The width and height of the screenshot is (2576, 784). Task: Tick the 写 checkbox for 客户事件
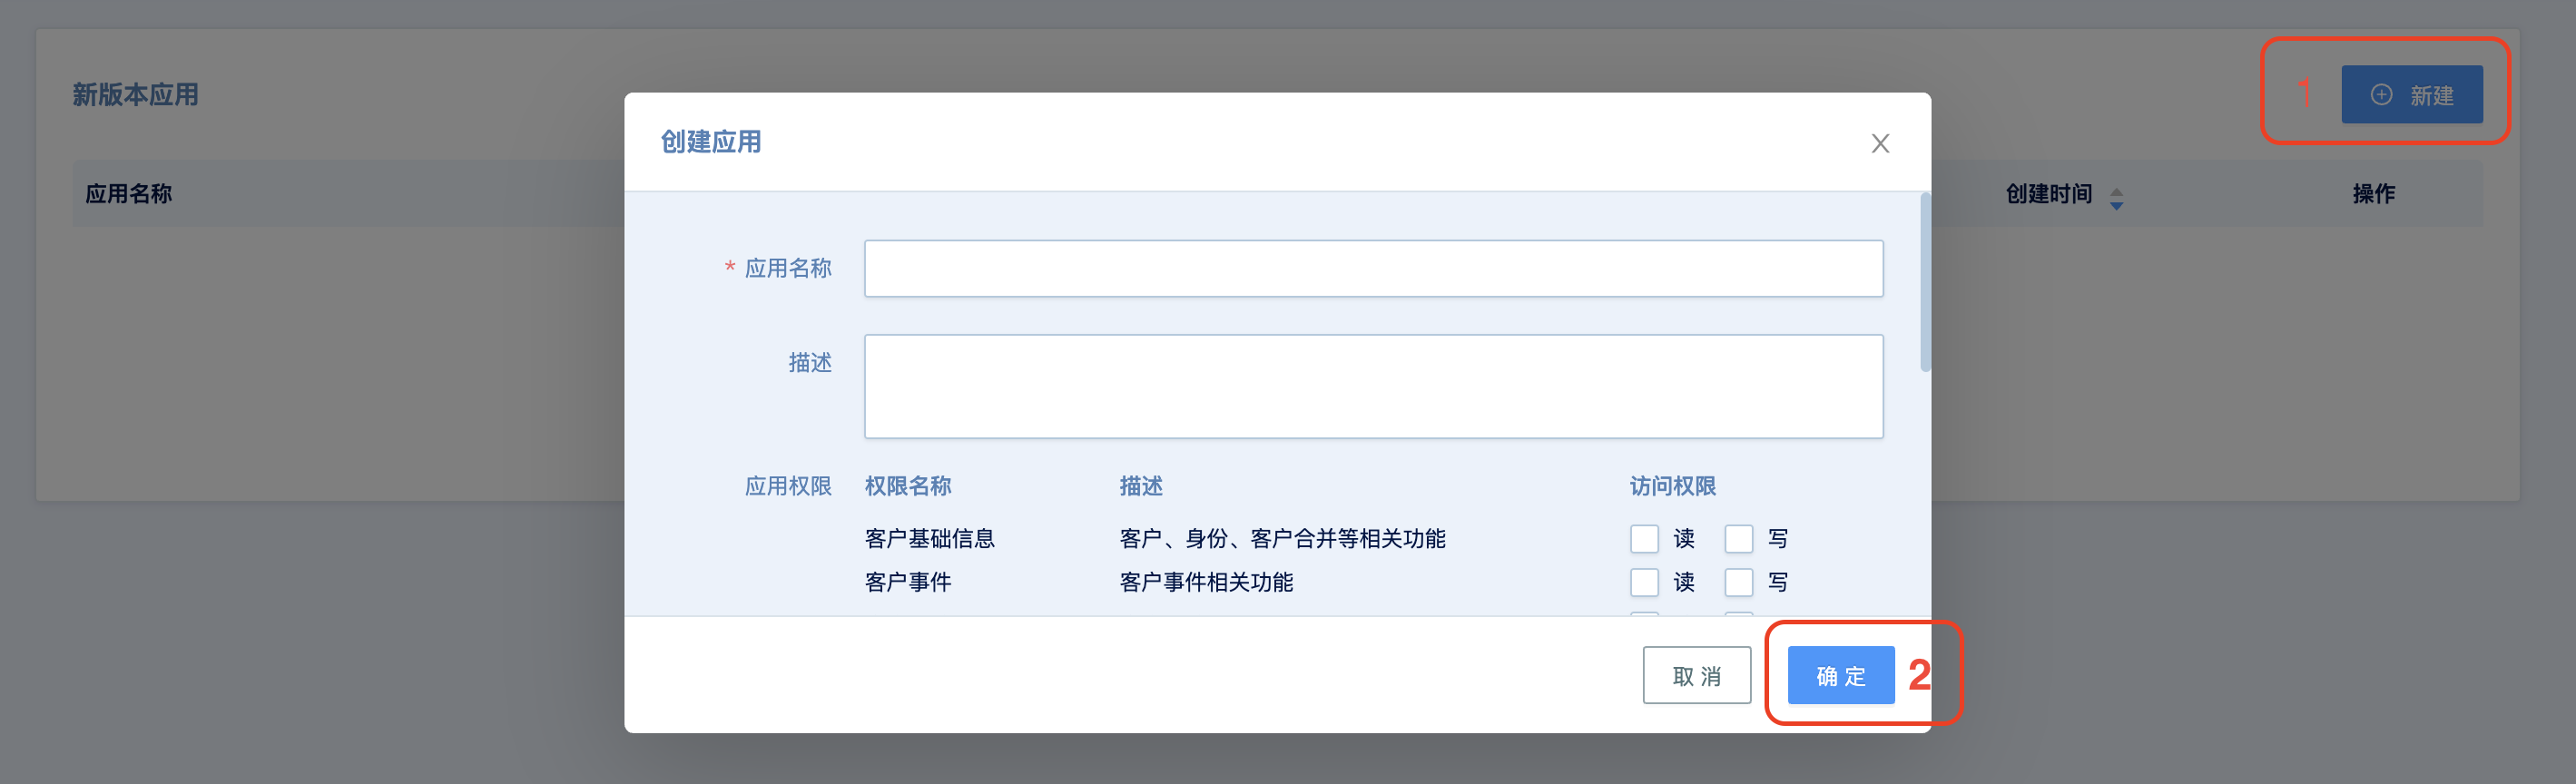pyautogui.click(x=1738, y=582)
